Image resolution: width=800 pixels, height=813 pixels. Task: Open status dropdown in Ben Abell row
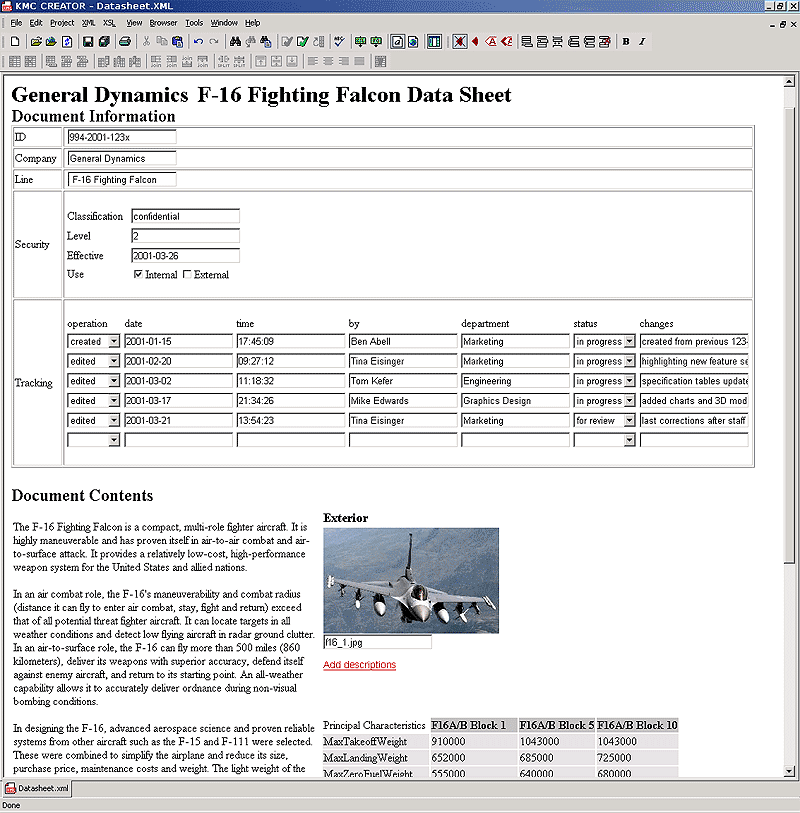[629, 341]
